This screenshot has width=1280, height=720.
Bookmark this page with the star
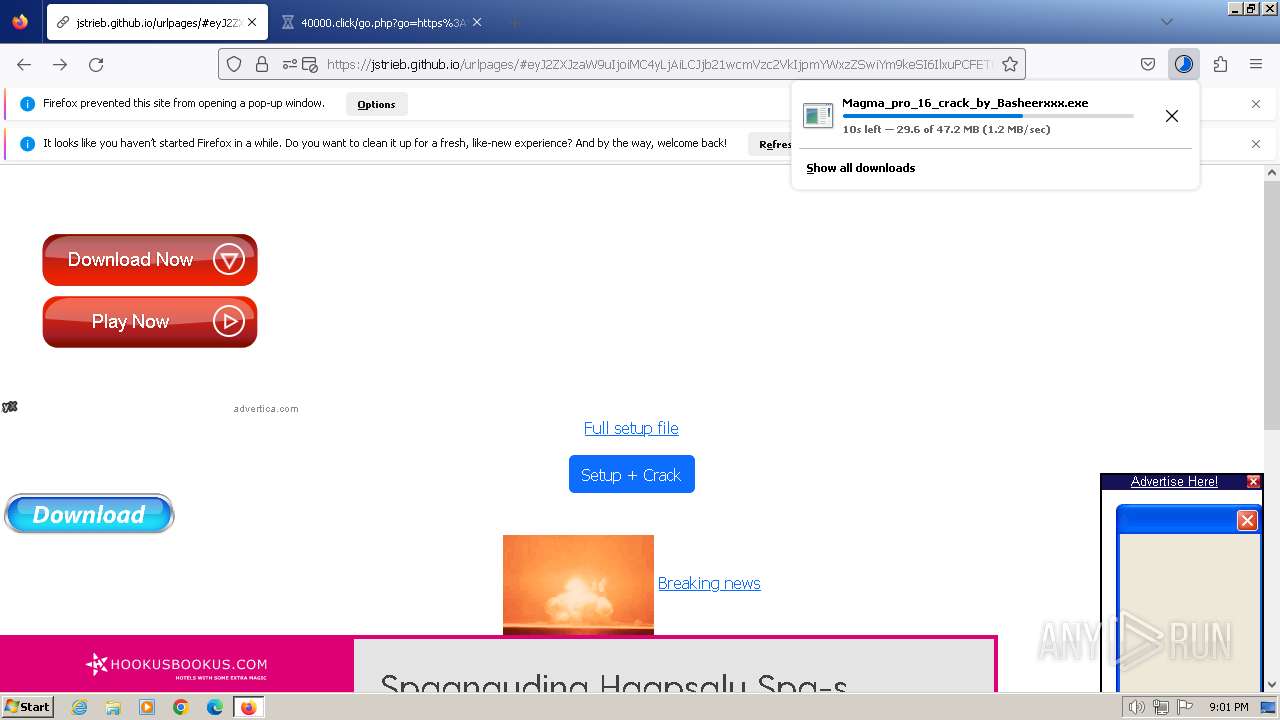1010,64
